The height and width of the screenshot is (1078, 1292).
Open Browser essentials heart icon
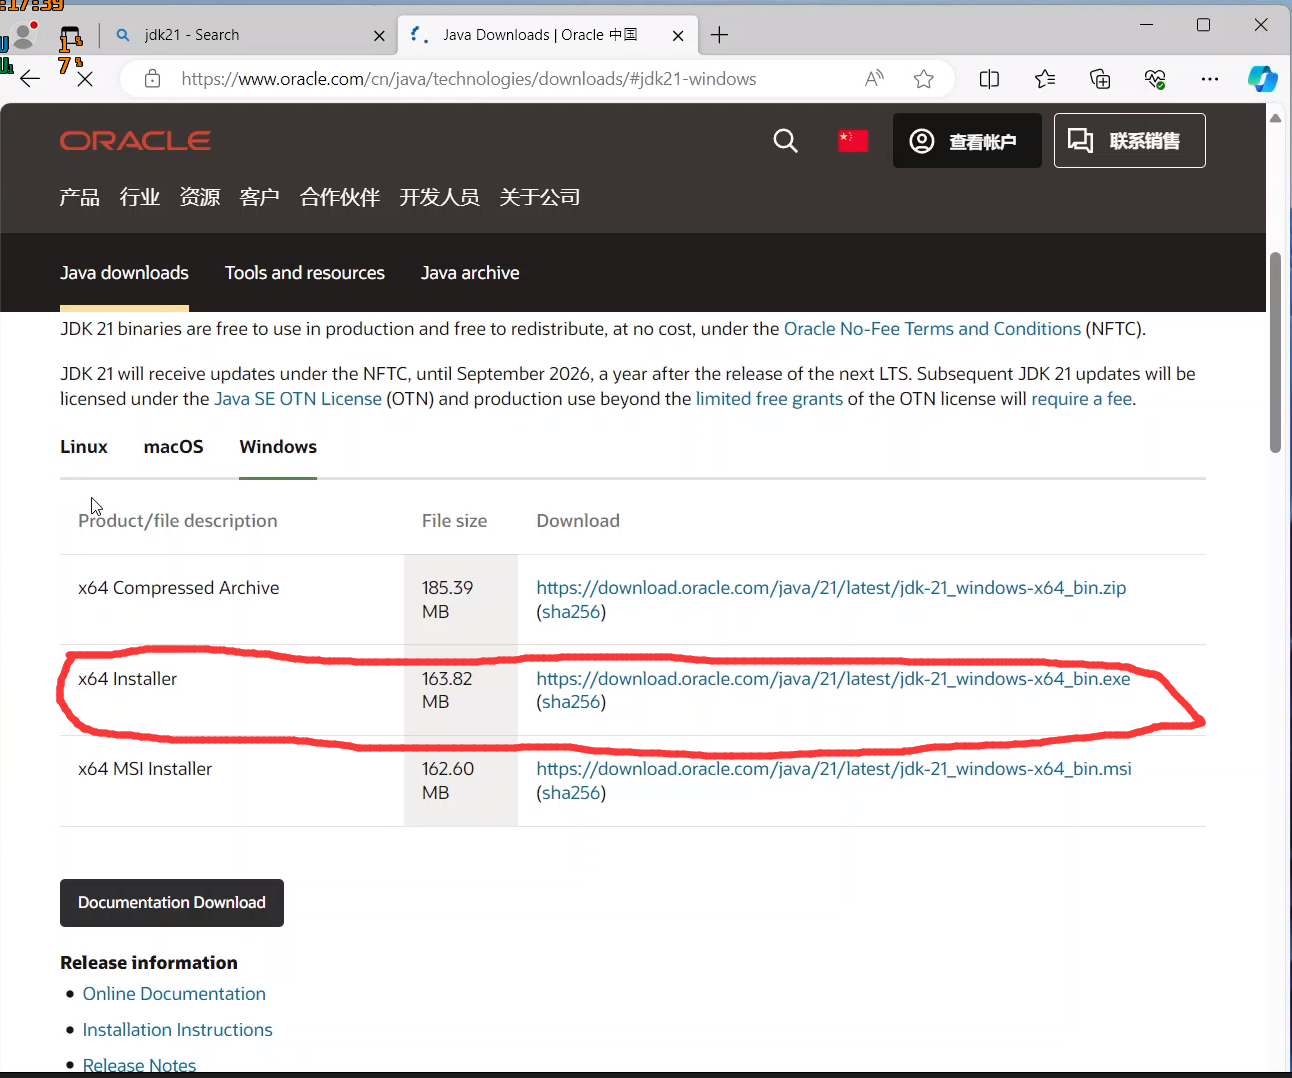coord(1155,78)
